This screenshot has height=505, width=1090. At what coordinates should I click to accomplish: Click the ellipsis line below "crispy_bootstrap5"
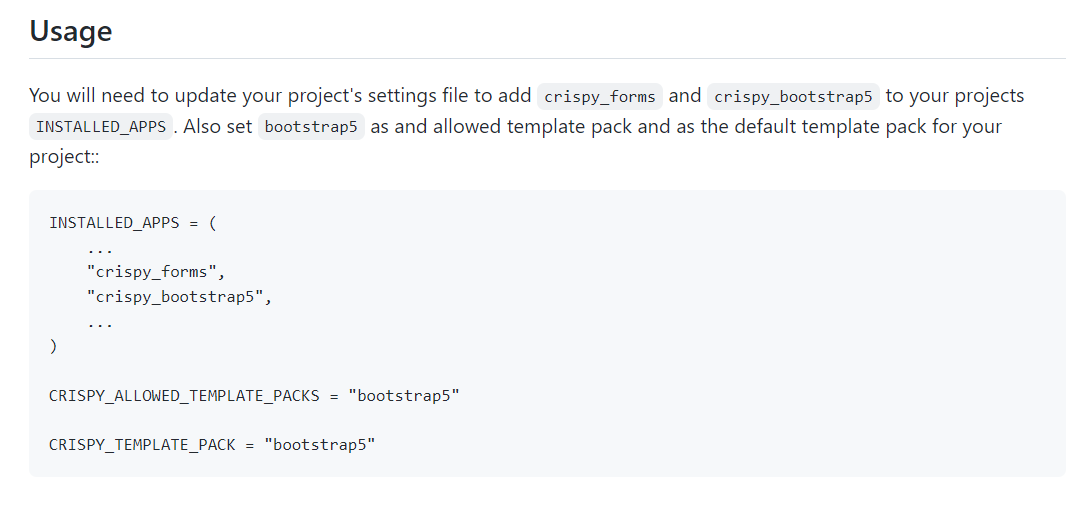tap(100, 322)
